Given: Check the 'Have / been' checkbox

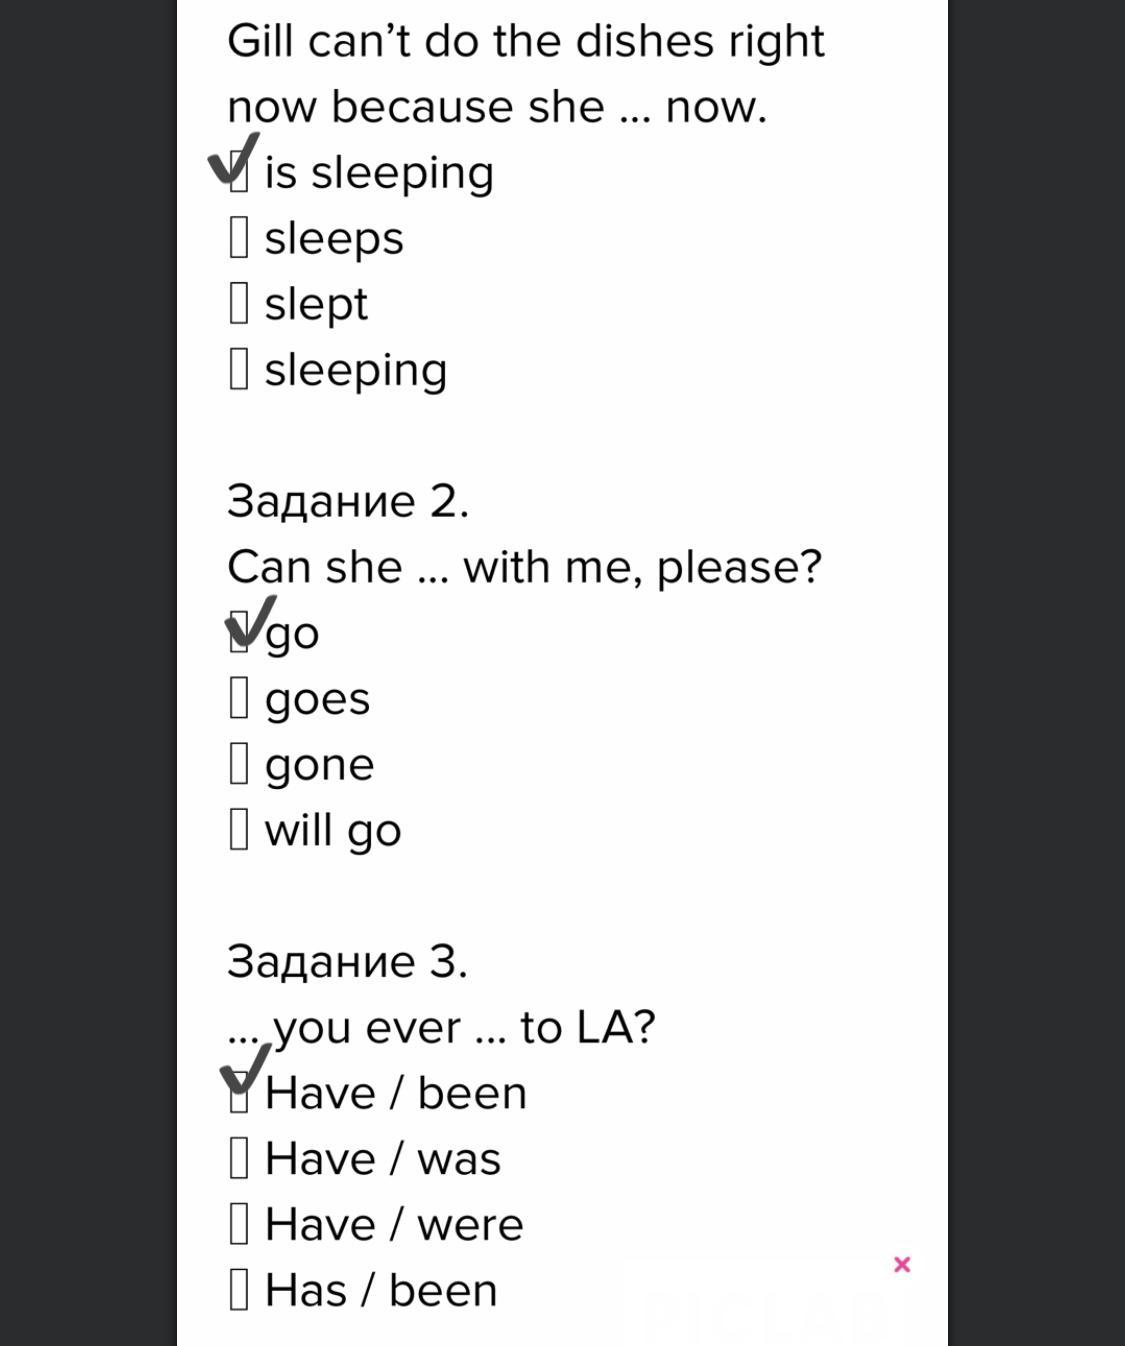Looking at the screenshot, I should [x=239, y=1092].
